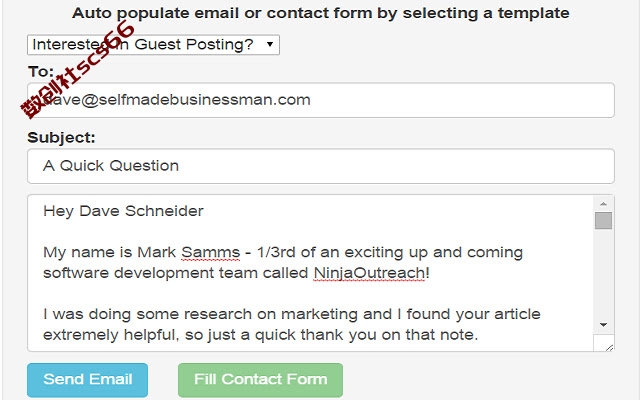Image resolution: width=640 pixels, height=400 pixels.
Task: Focus the Subject field 'A Quick Question'
Action: 321,166
